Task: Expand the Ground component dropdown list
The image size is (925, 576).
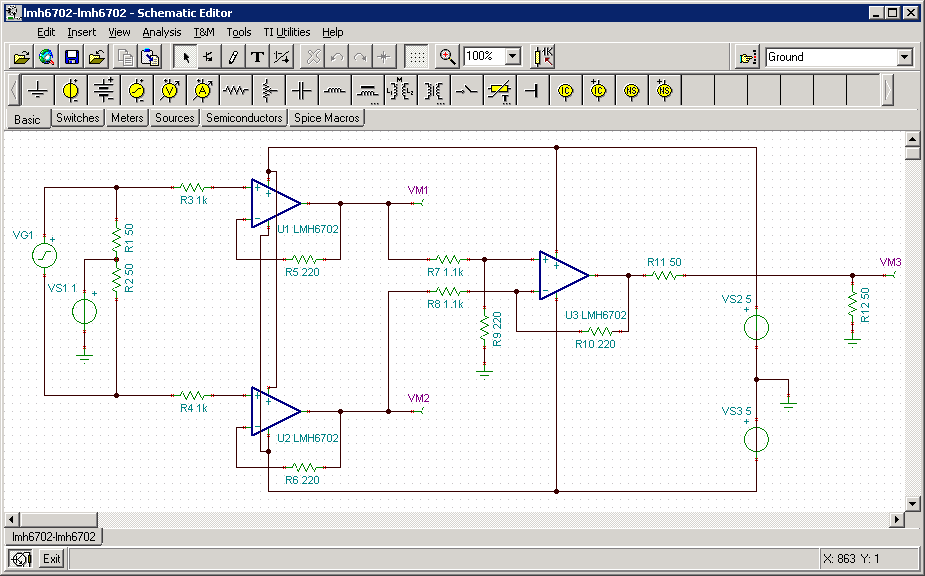Action: [904, 57]
